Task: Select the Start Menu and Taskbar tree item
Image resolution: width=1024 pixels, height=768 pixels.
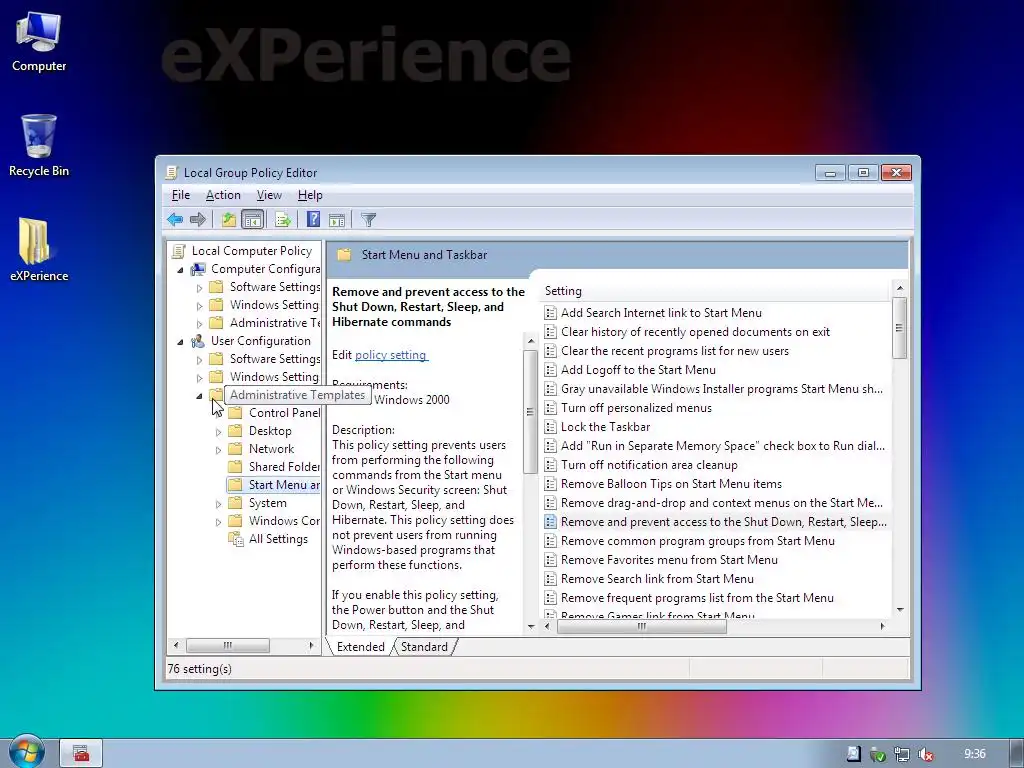Action: (274, 485)
